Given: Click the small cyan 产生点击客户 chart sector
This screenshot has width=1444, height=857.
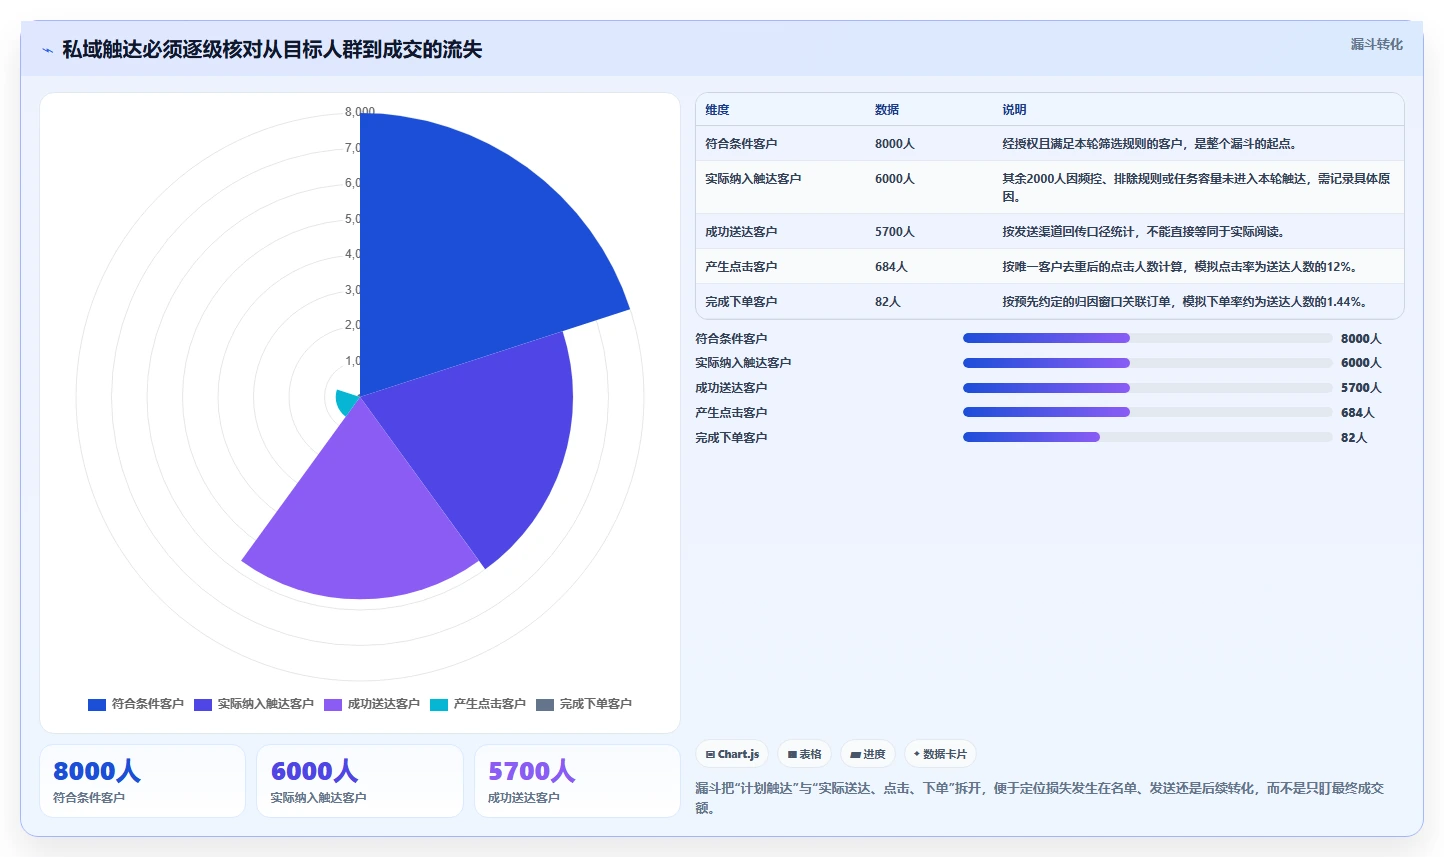Looking at the screenshot, I should point(348,402).
